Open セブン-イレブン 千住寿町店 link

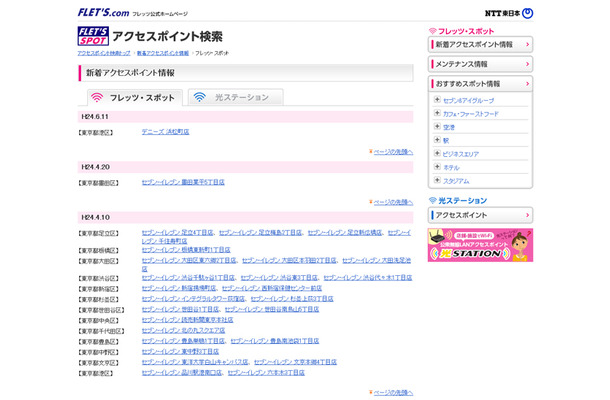[x=164, y=241]
